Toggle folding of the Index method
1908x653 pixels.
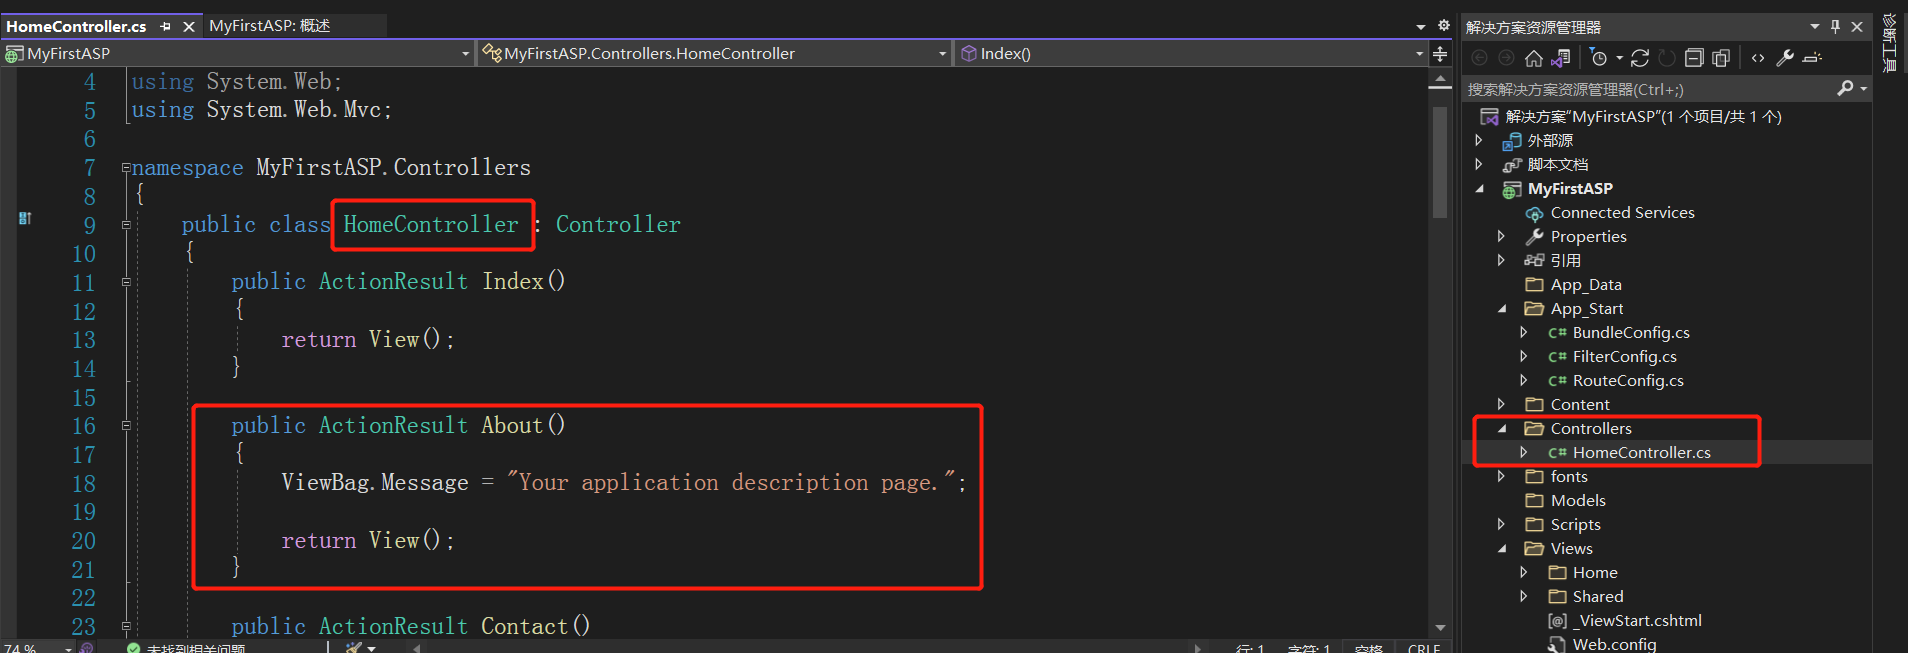pos(126,282)
